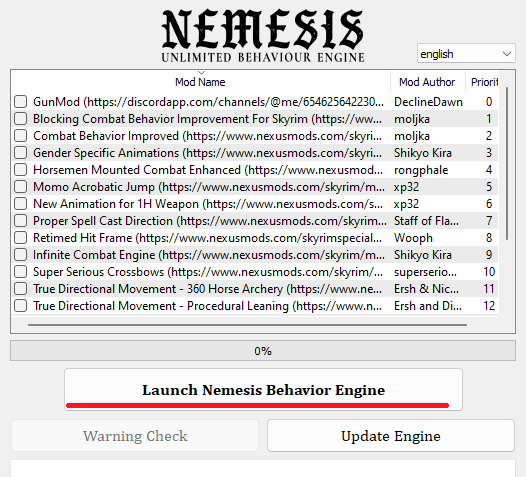Select priority 0 cell
Screen dimensions: 526x477
pos(489,102)
